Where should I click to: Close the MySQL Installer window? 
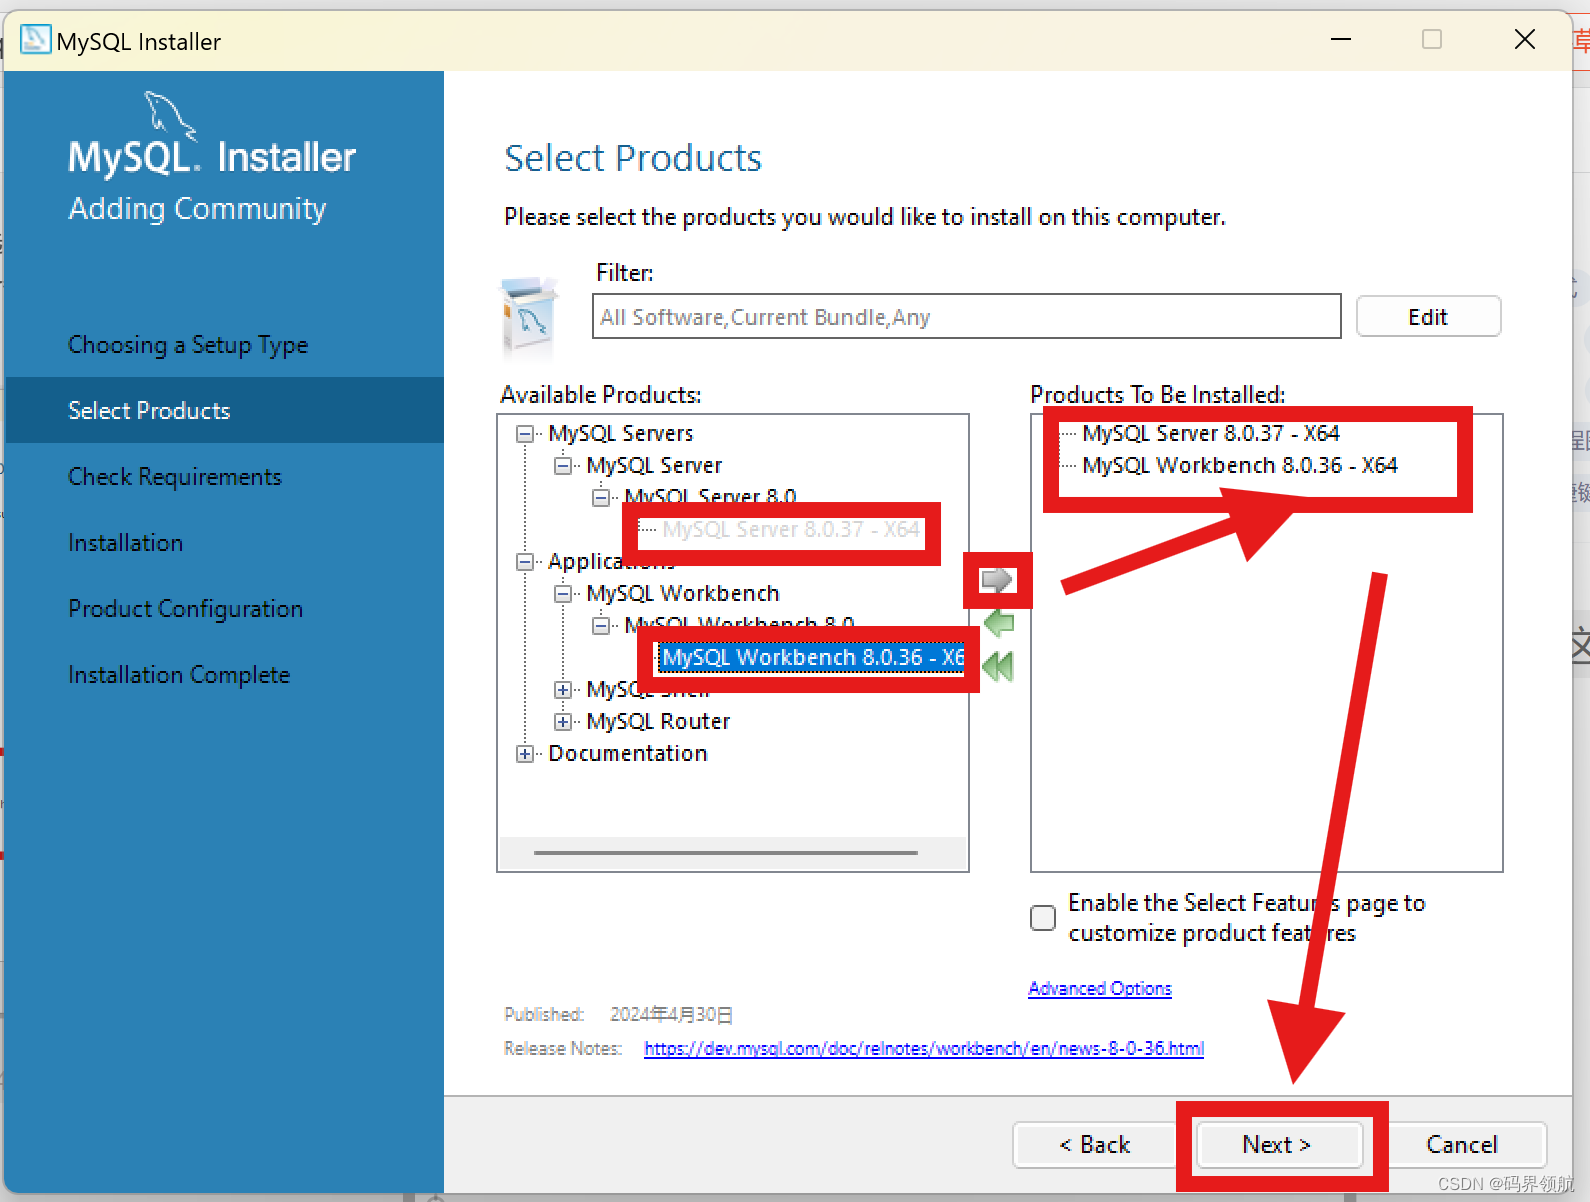coord(1525,40)
